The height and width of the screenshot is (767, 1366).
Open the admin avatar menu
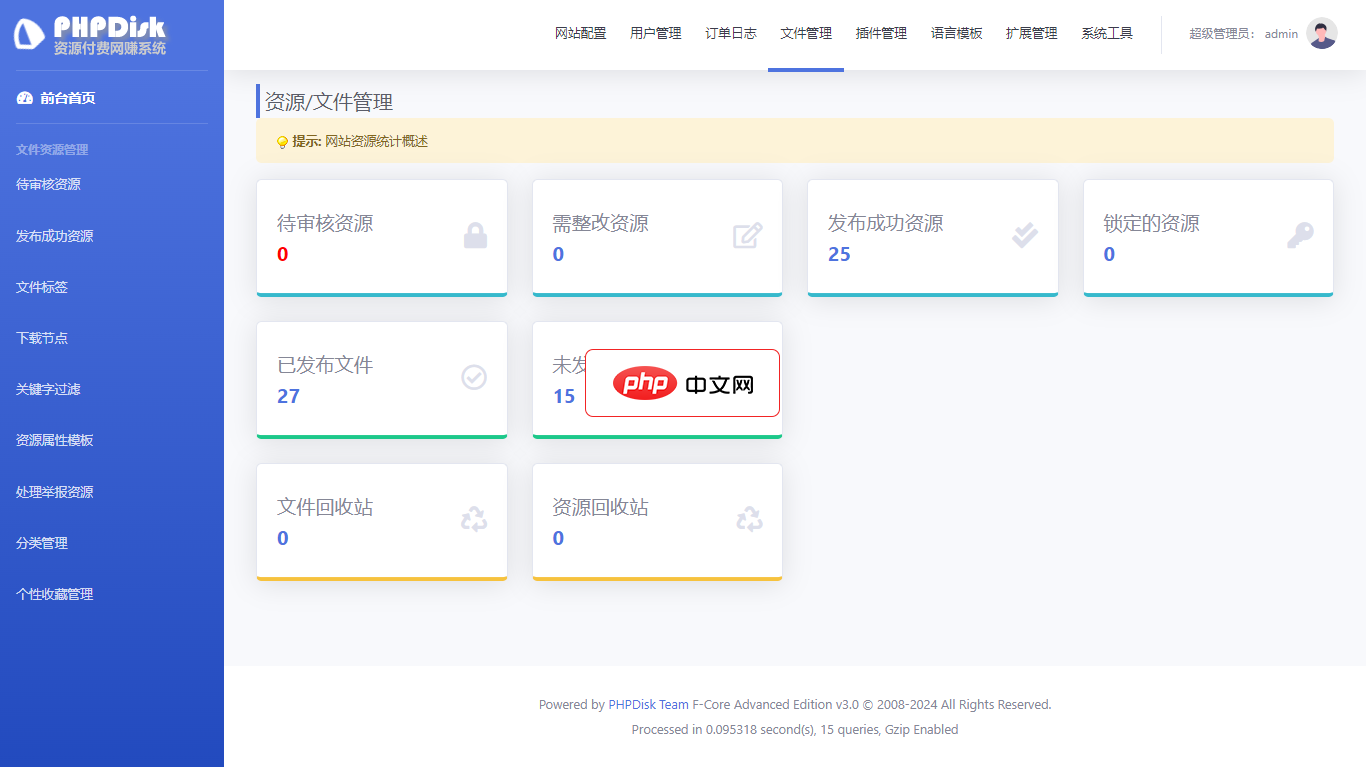(1320, 33)
